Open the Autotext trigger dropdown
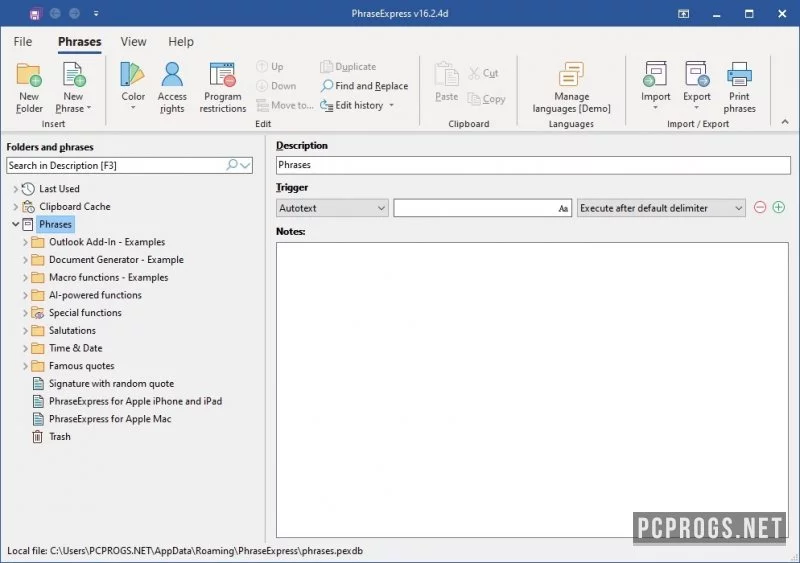The height and width of the screenshot is (563, 800). pyautogui.click(x=332, y=208)
